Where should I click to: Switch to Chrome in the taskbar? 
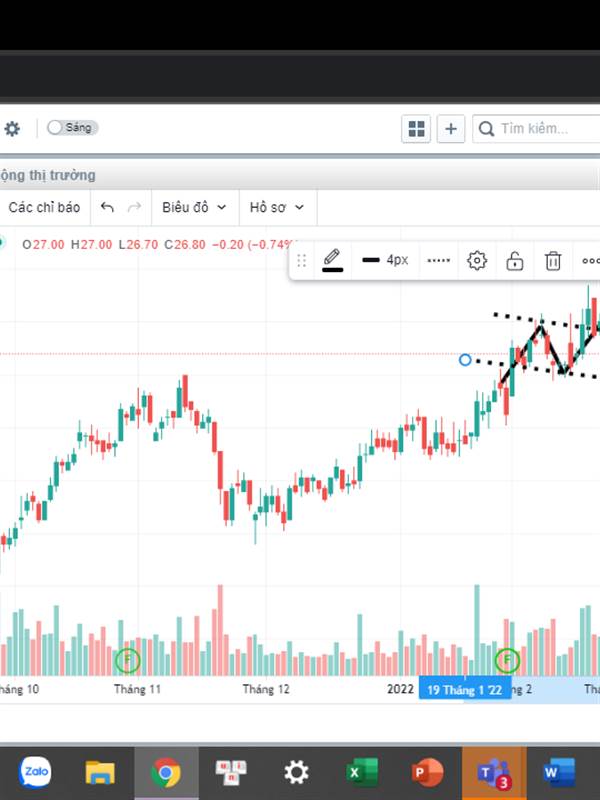click(166, 772)
